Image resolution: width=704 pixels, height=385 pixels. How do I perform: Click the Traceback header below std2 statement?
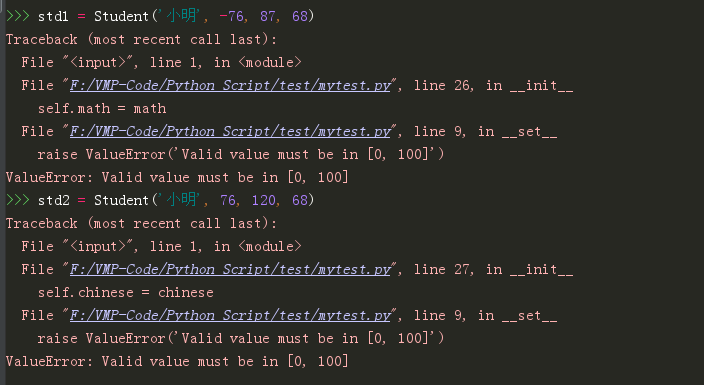click(141, 223)
